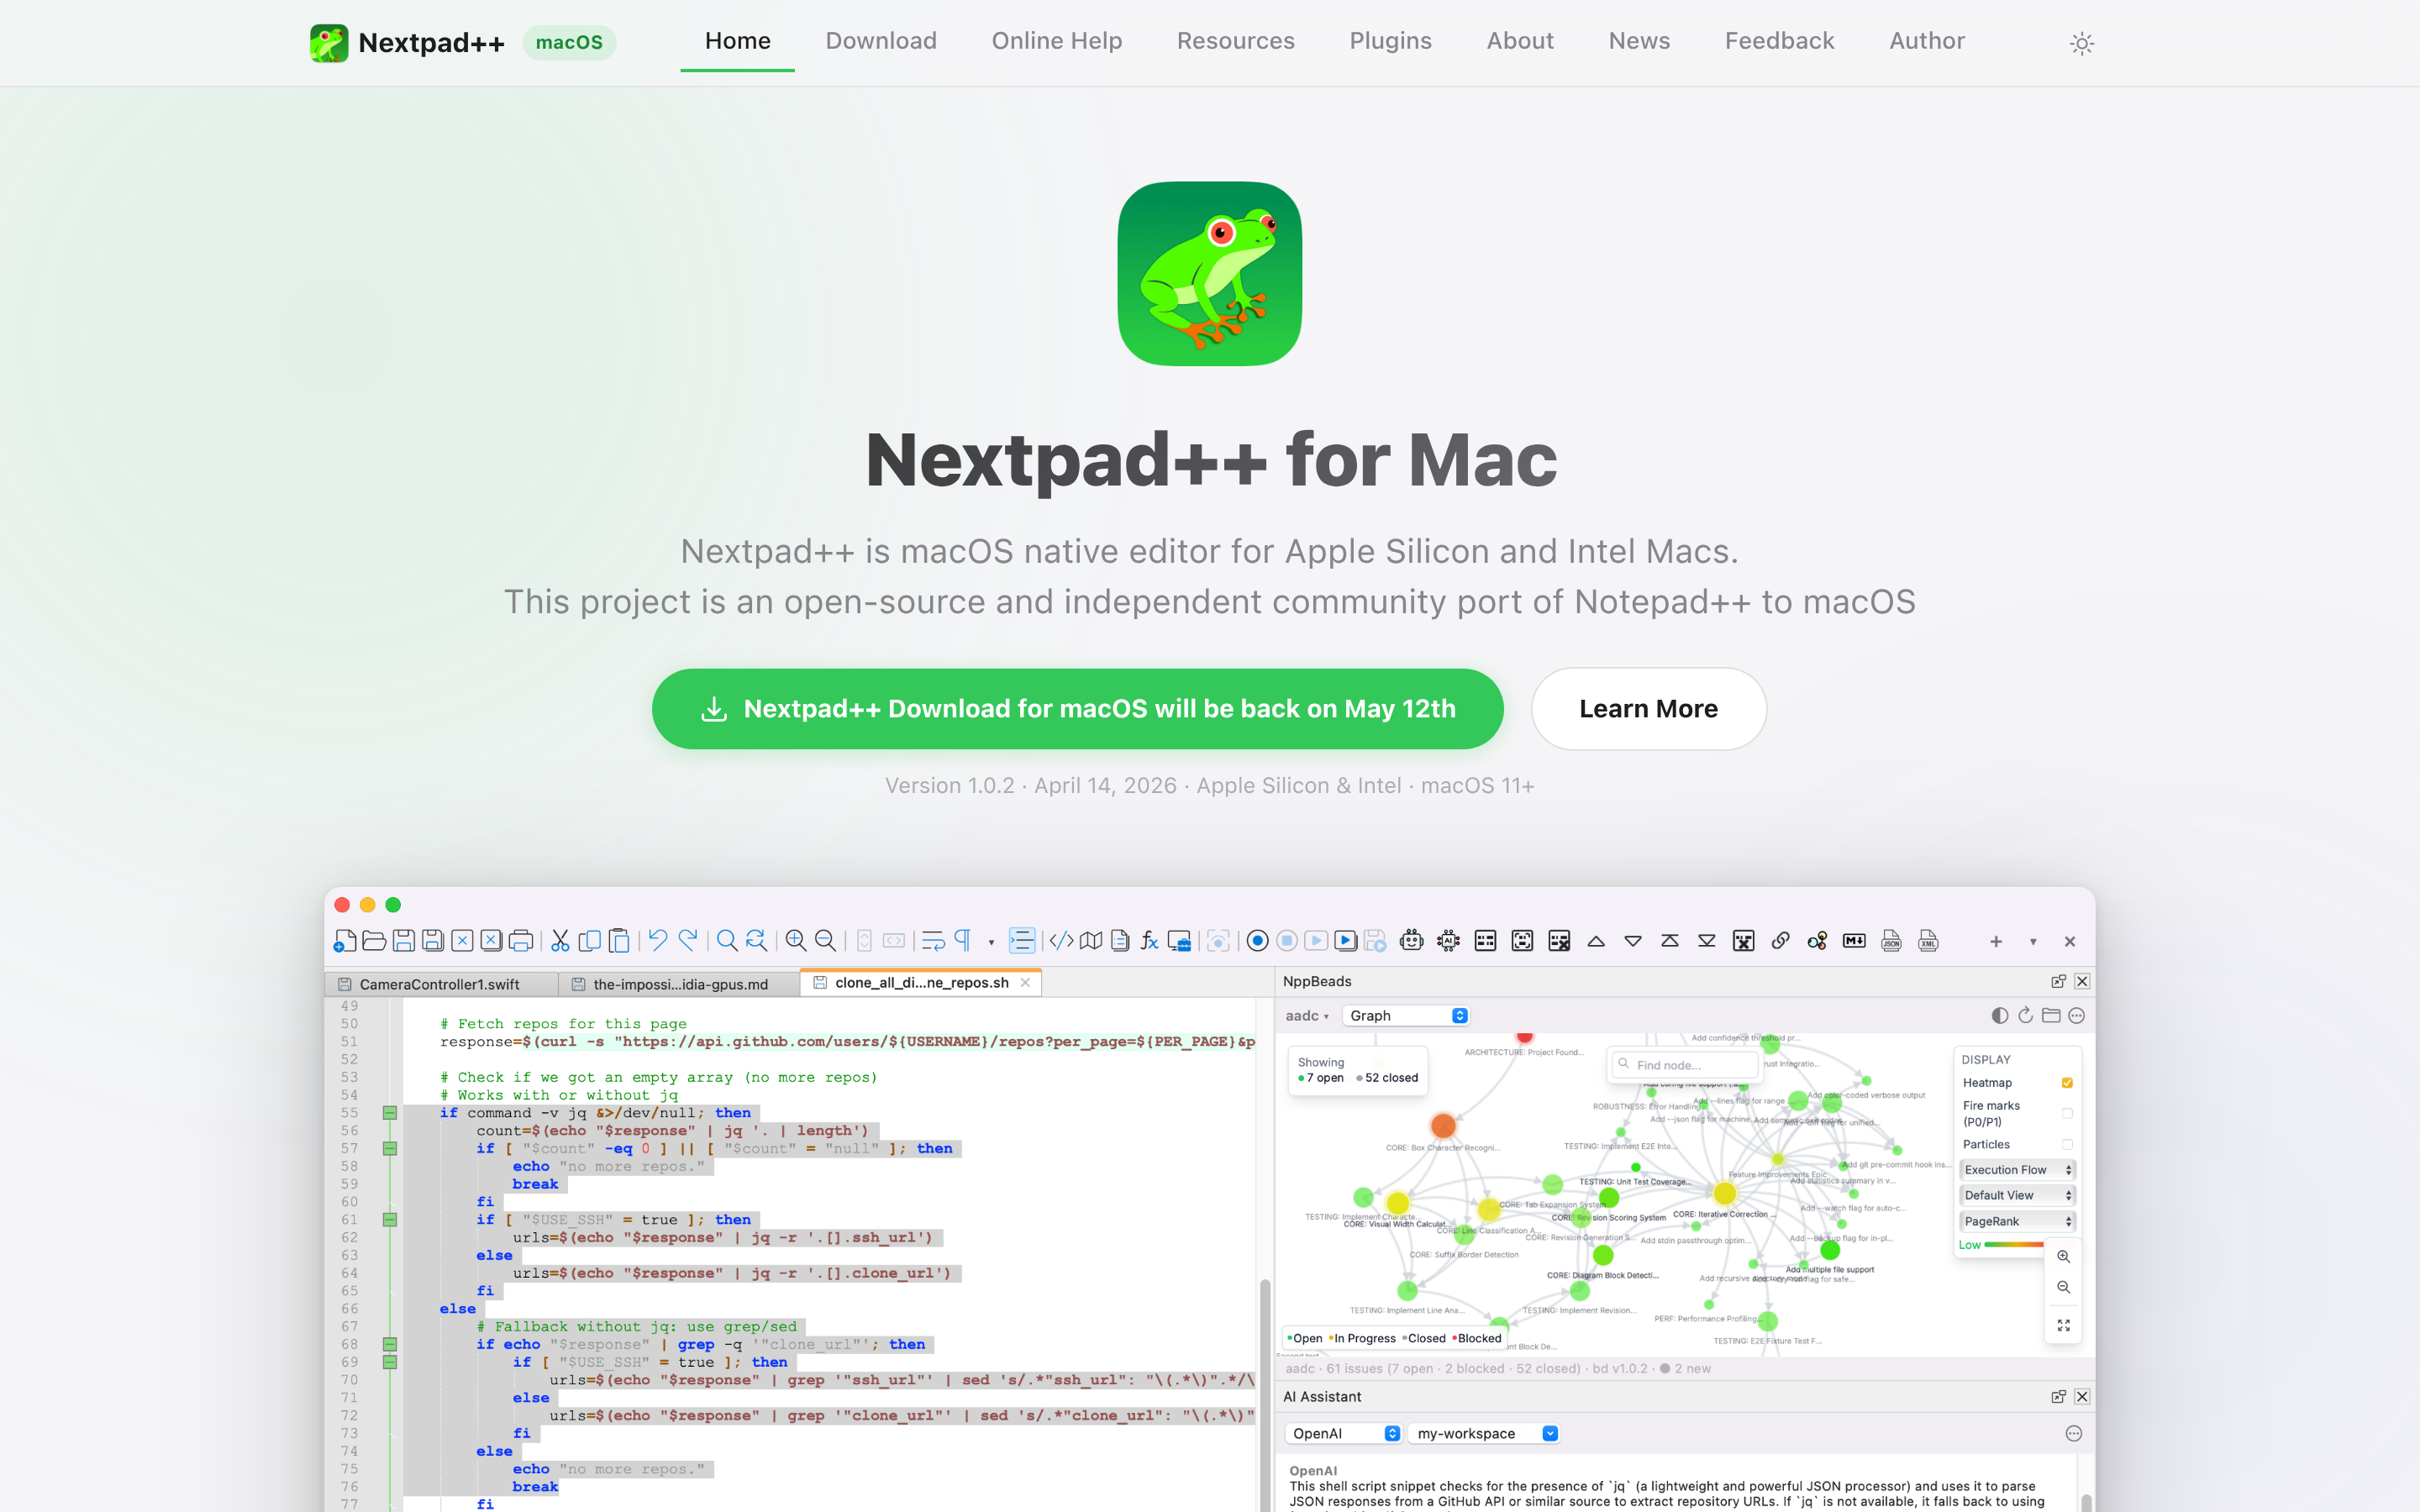Click the JSON document toolbar icon
This screenshot has width=2420, height=1512.
point(1891,941)
